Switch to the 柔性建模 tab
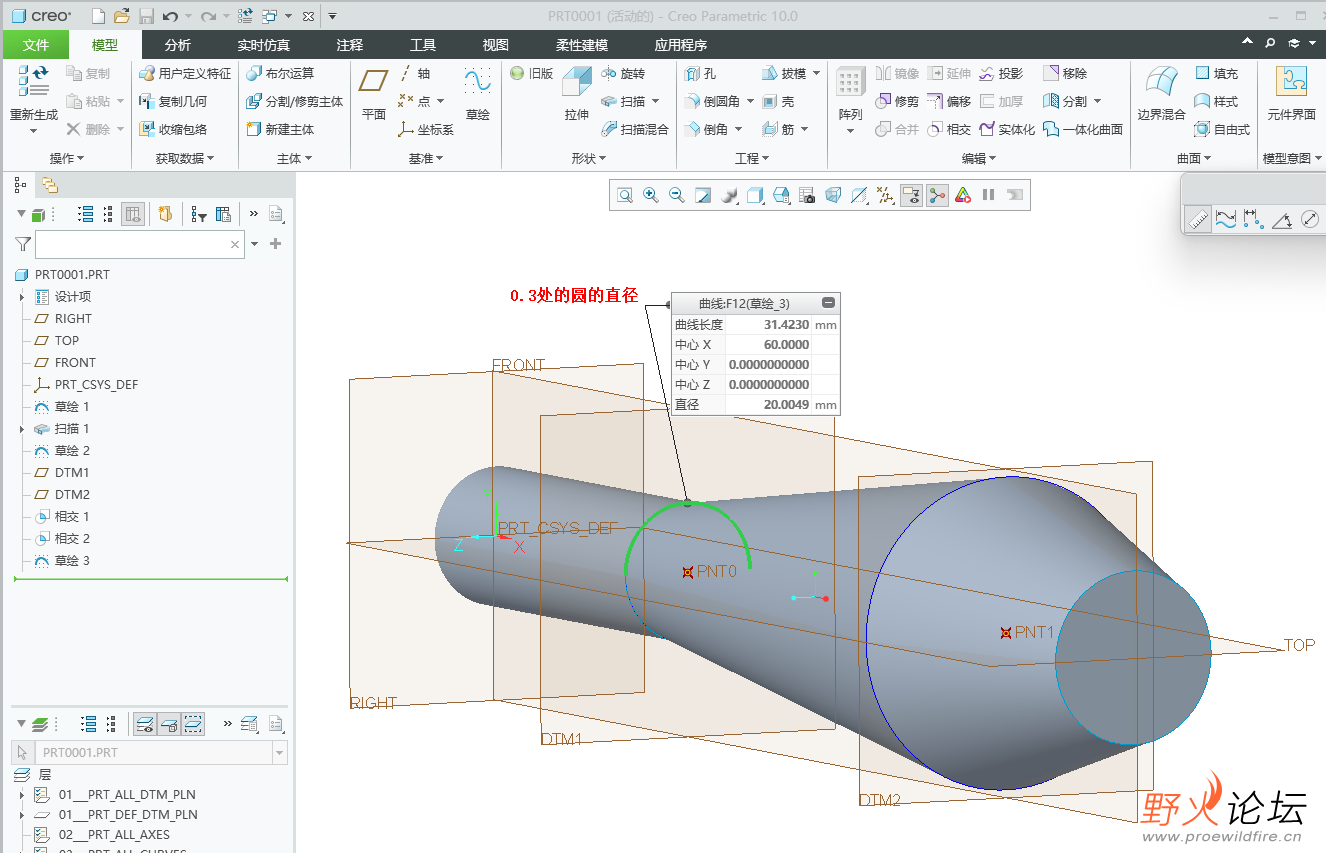 tap(581, 45)
